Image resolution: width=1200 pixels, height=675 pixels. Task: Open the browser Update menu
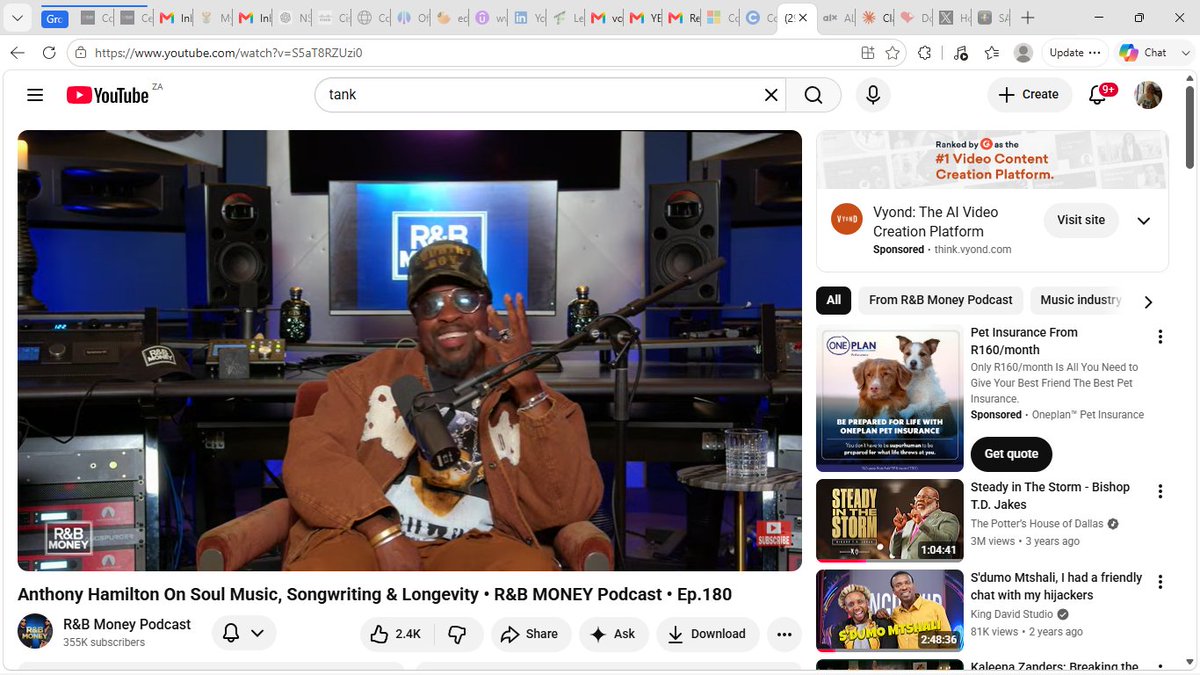(x=1075, y=53)
